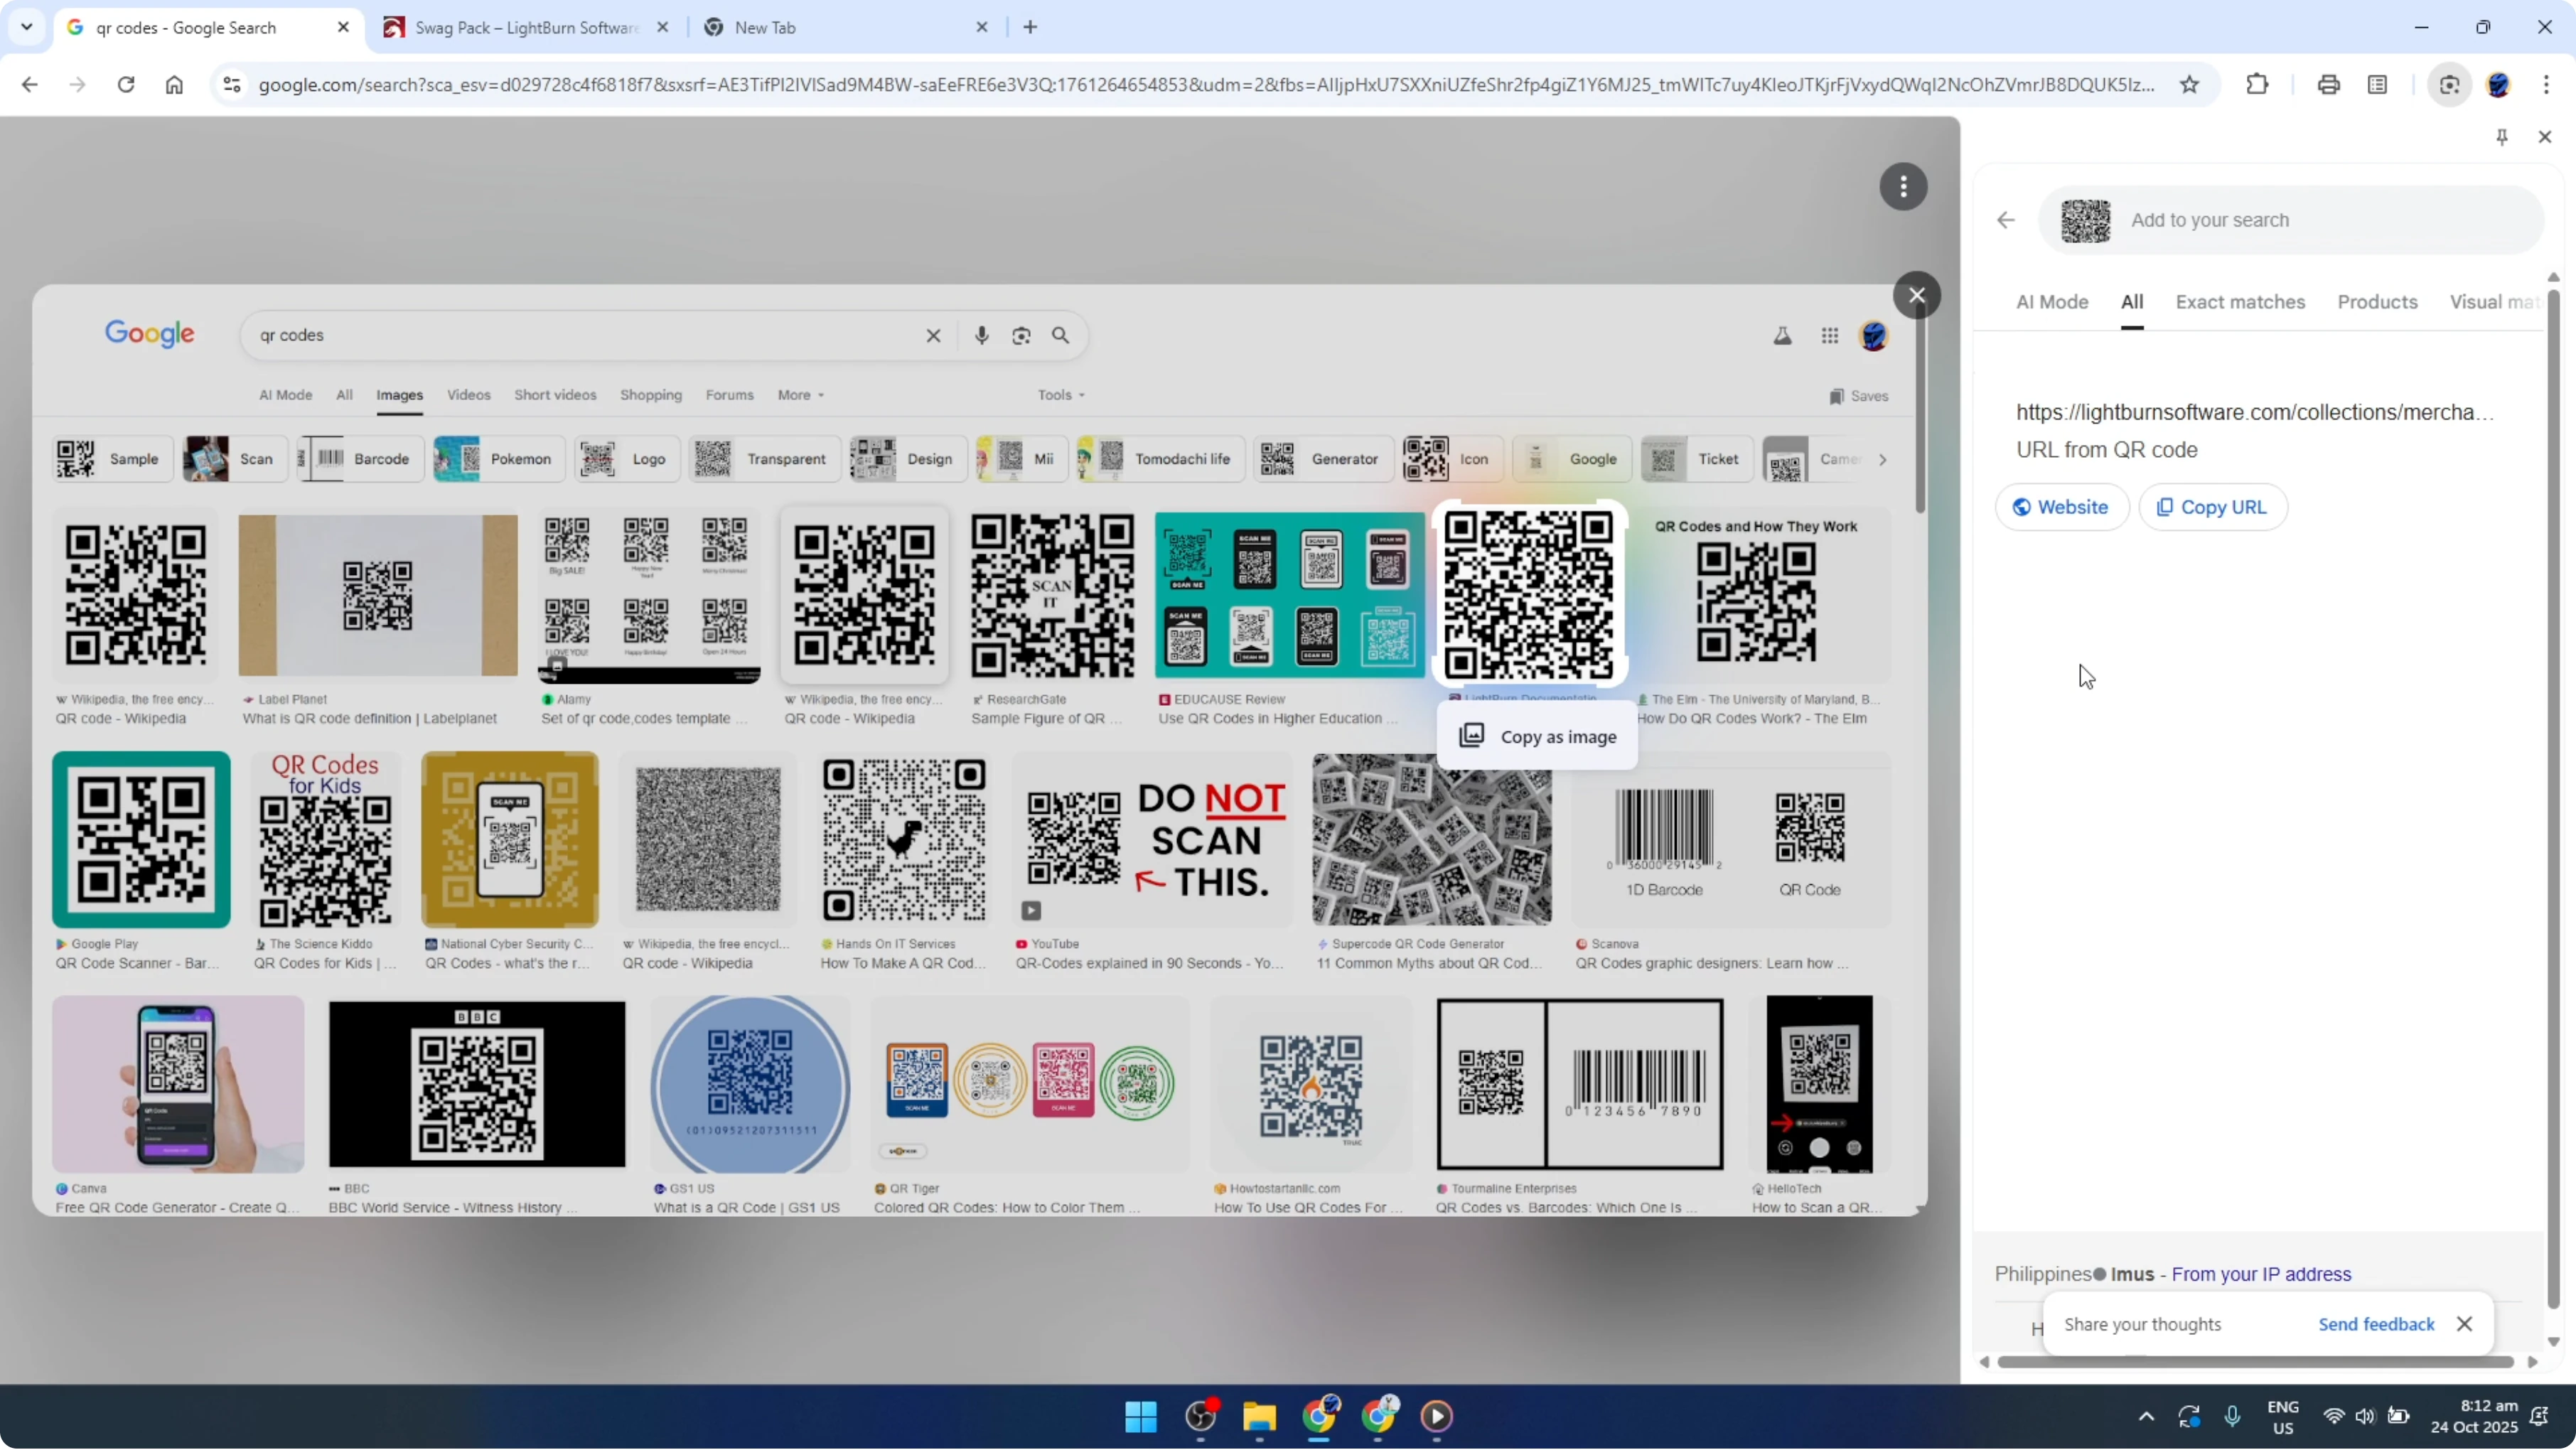Expand more filter chips with right arrow
The width and height of the screenshot is (2576, 1450).
1883,459
